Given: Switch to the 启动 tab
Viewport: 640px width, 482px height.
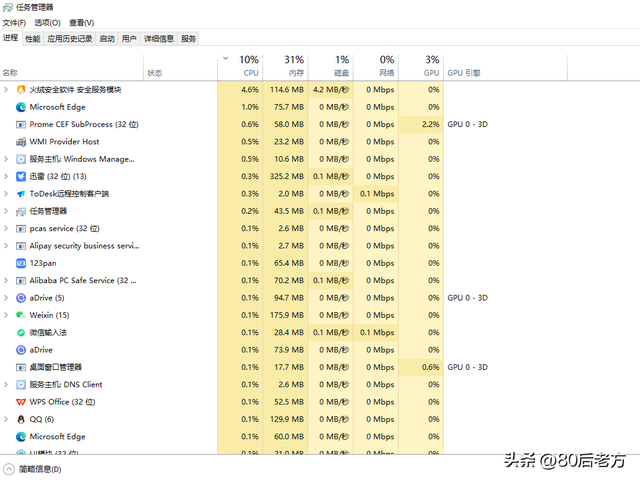Looking at the screenshot, I should pos(107,39).
